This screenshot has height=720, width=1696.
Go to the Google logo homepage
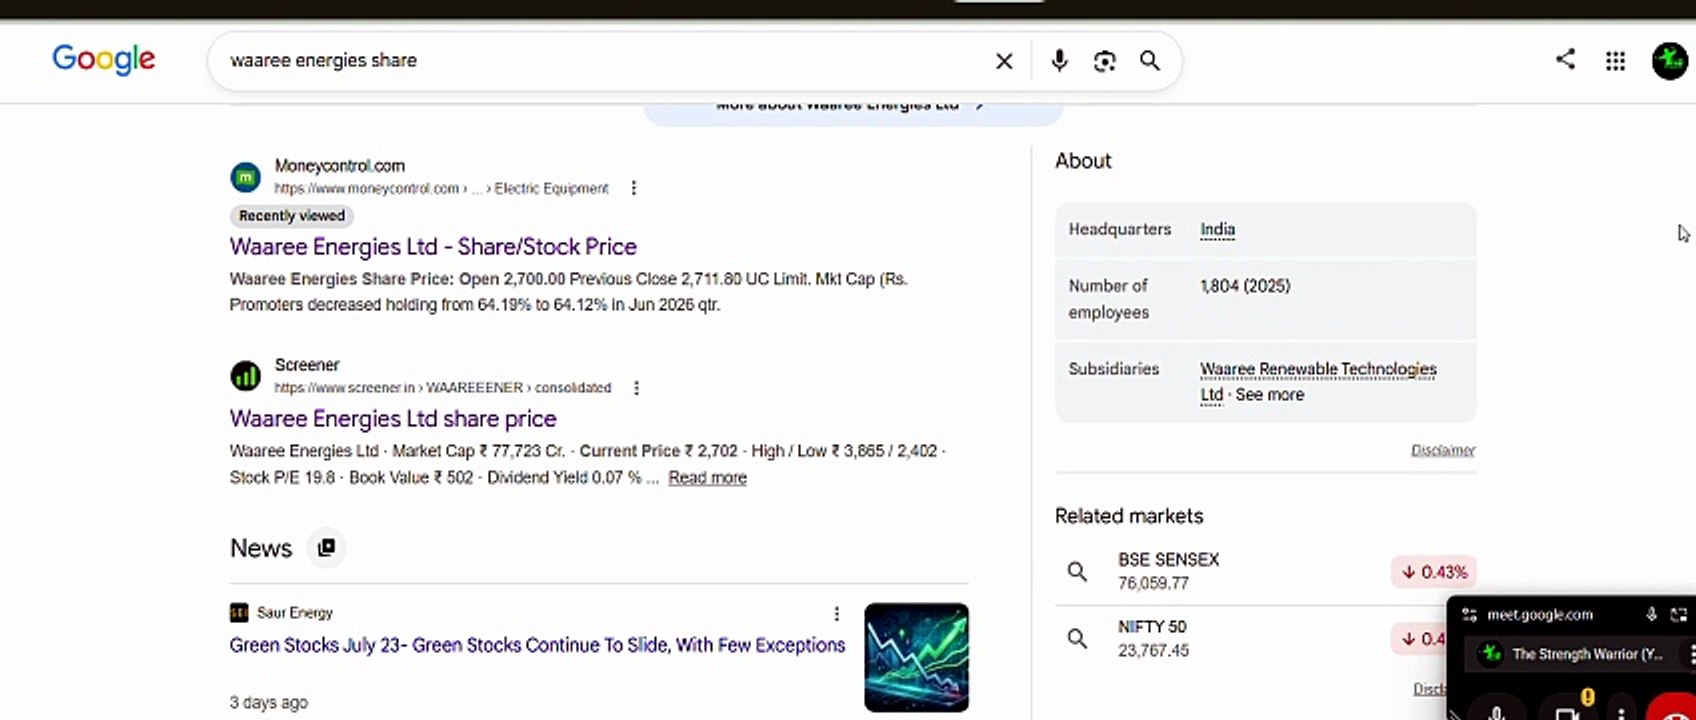tap(104, 59)
